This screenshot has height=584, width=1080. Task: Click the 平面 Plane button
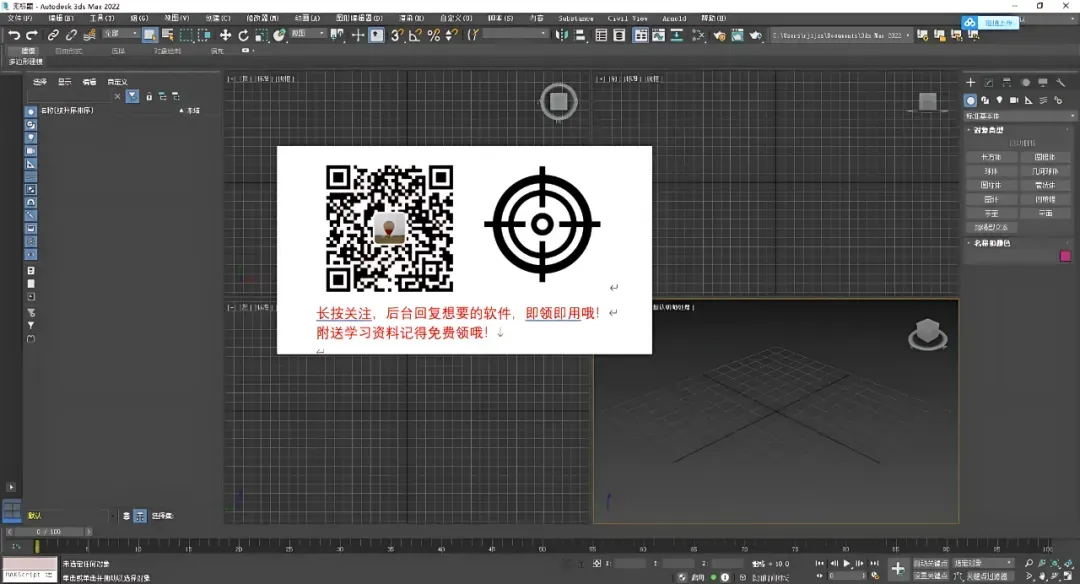(1046, 213)
